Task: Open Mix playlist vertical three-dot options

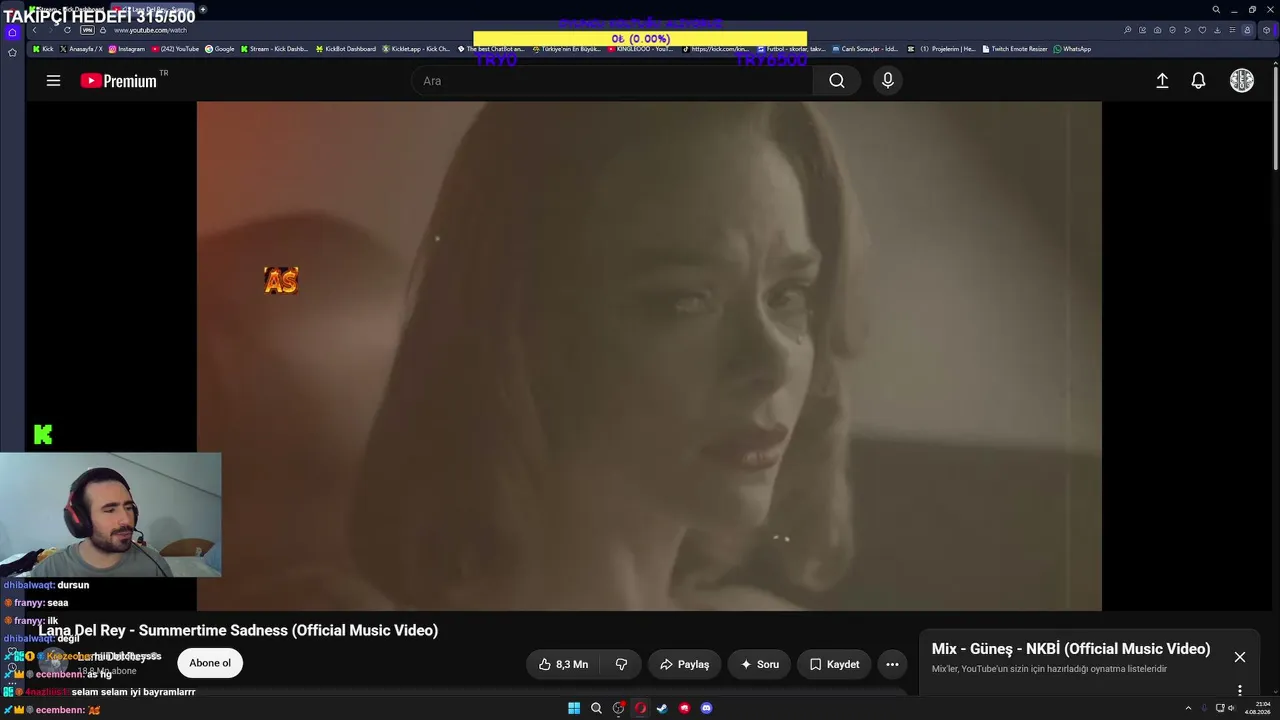Action: click(x=1240, y=690)
